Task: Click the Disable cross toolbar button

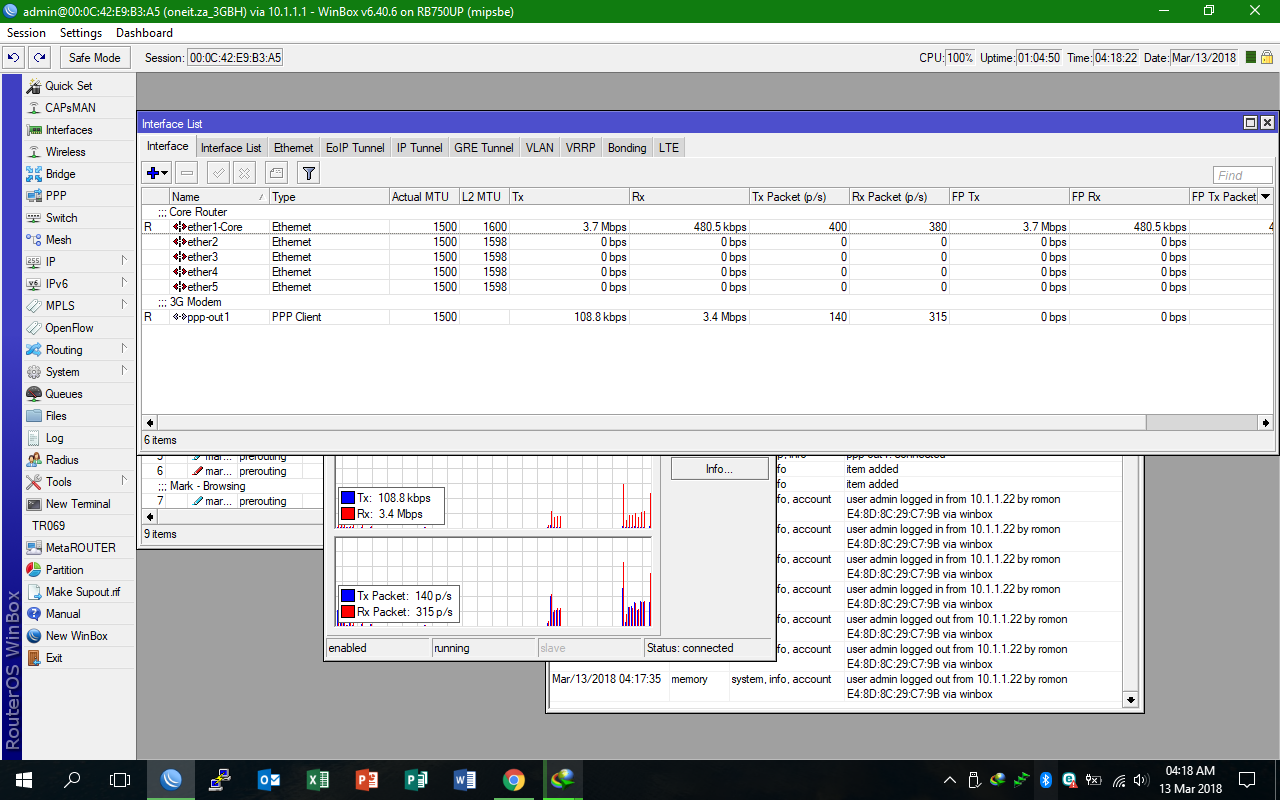Action: click(244, 173)
